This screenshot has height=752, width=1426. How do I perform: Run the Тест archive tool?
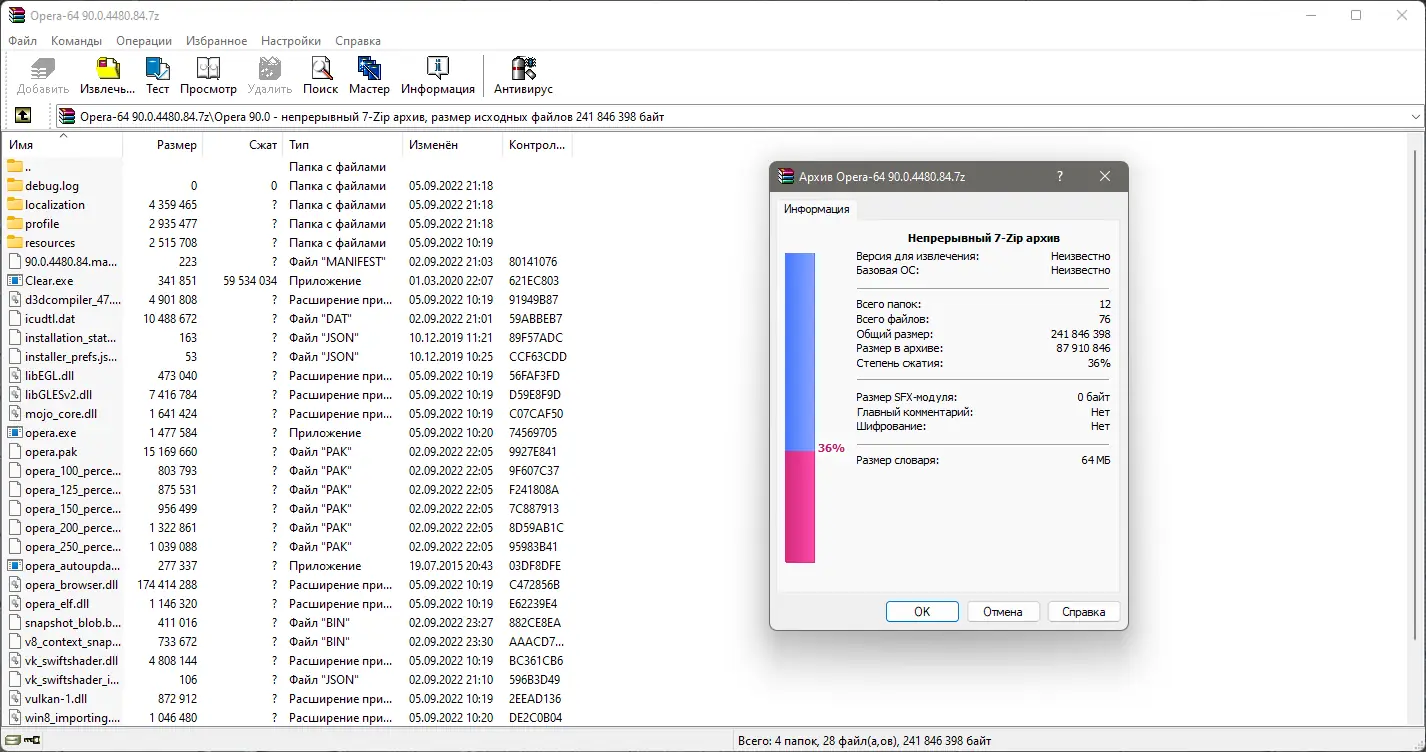157,75
